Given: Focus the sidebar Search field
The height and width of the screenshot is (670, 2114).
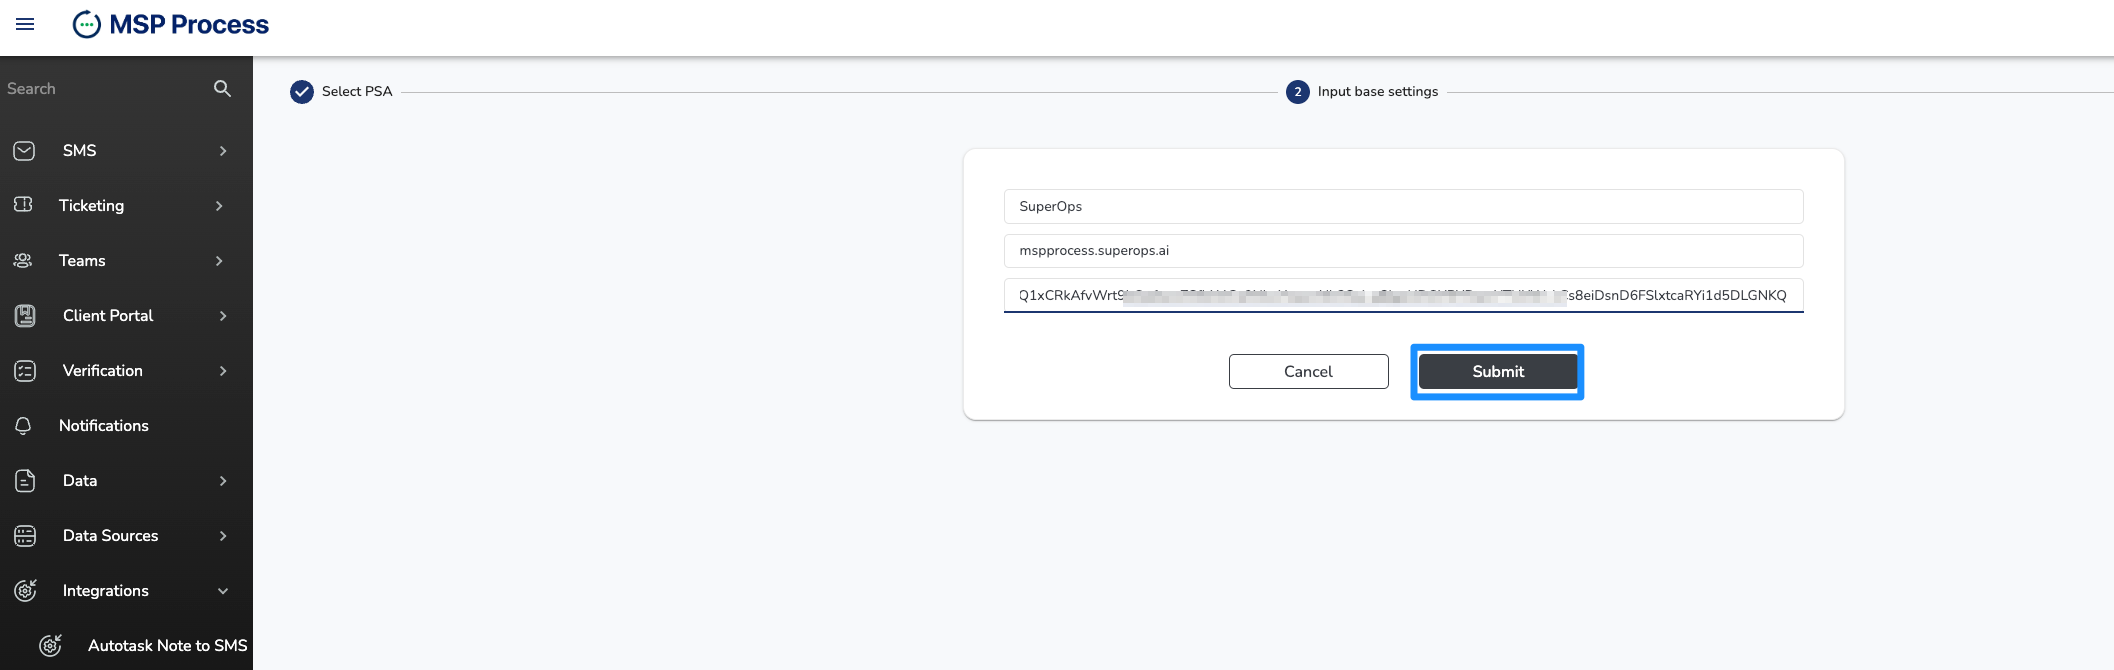Looking at the screenshot, I should coord(105,89).
